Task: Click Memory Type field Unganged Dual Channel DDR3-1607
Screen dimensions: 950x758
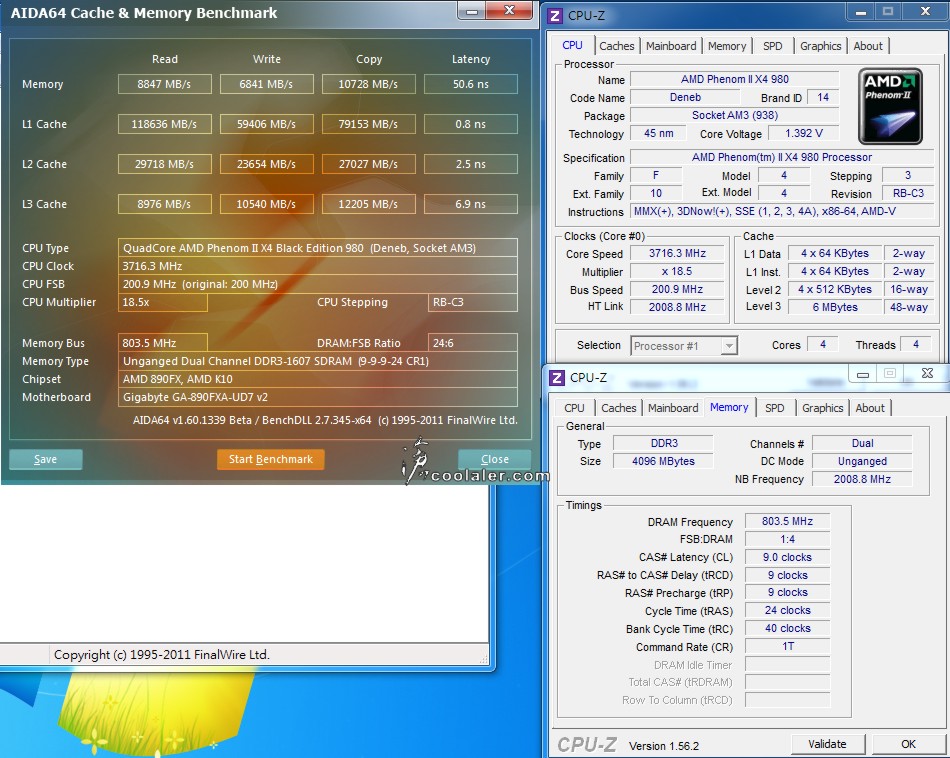Action: (x=317, y=361)
